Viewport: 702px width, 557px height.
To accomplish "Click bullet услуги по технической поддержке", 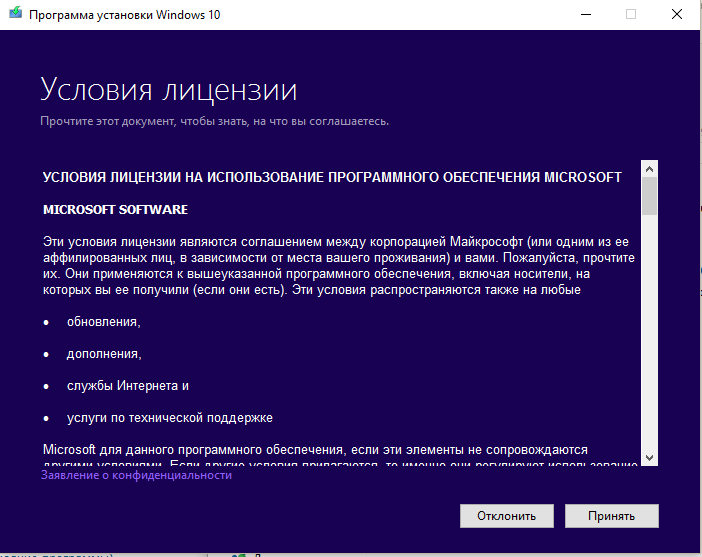I will tap(170, 418).
